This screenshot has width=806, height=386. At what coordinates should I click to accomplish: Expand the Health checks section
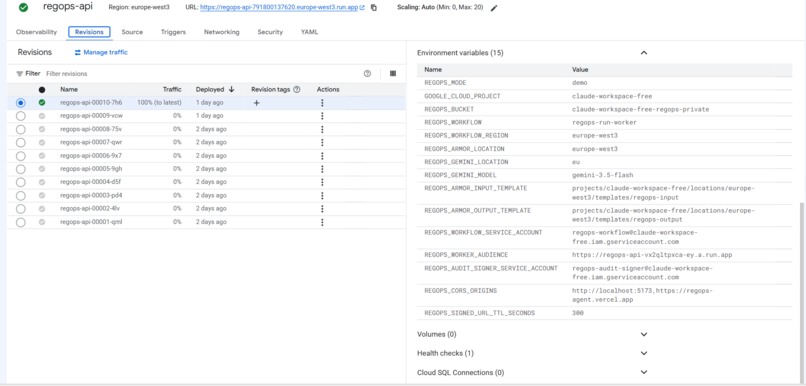click(644, 353)
